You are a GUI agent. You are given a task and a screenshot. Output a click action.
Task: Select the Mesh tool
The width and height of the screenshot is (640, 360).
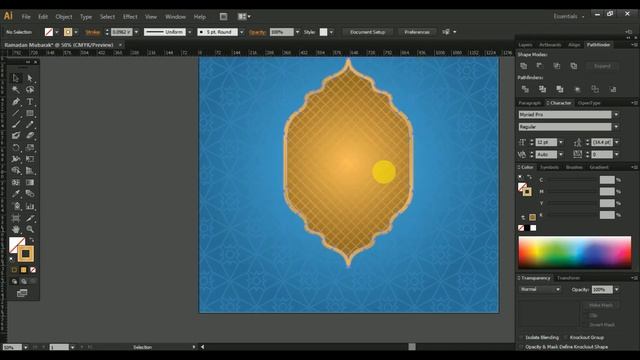point(16,182)
